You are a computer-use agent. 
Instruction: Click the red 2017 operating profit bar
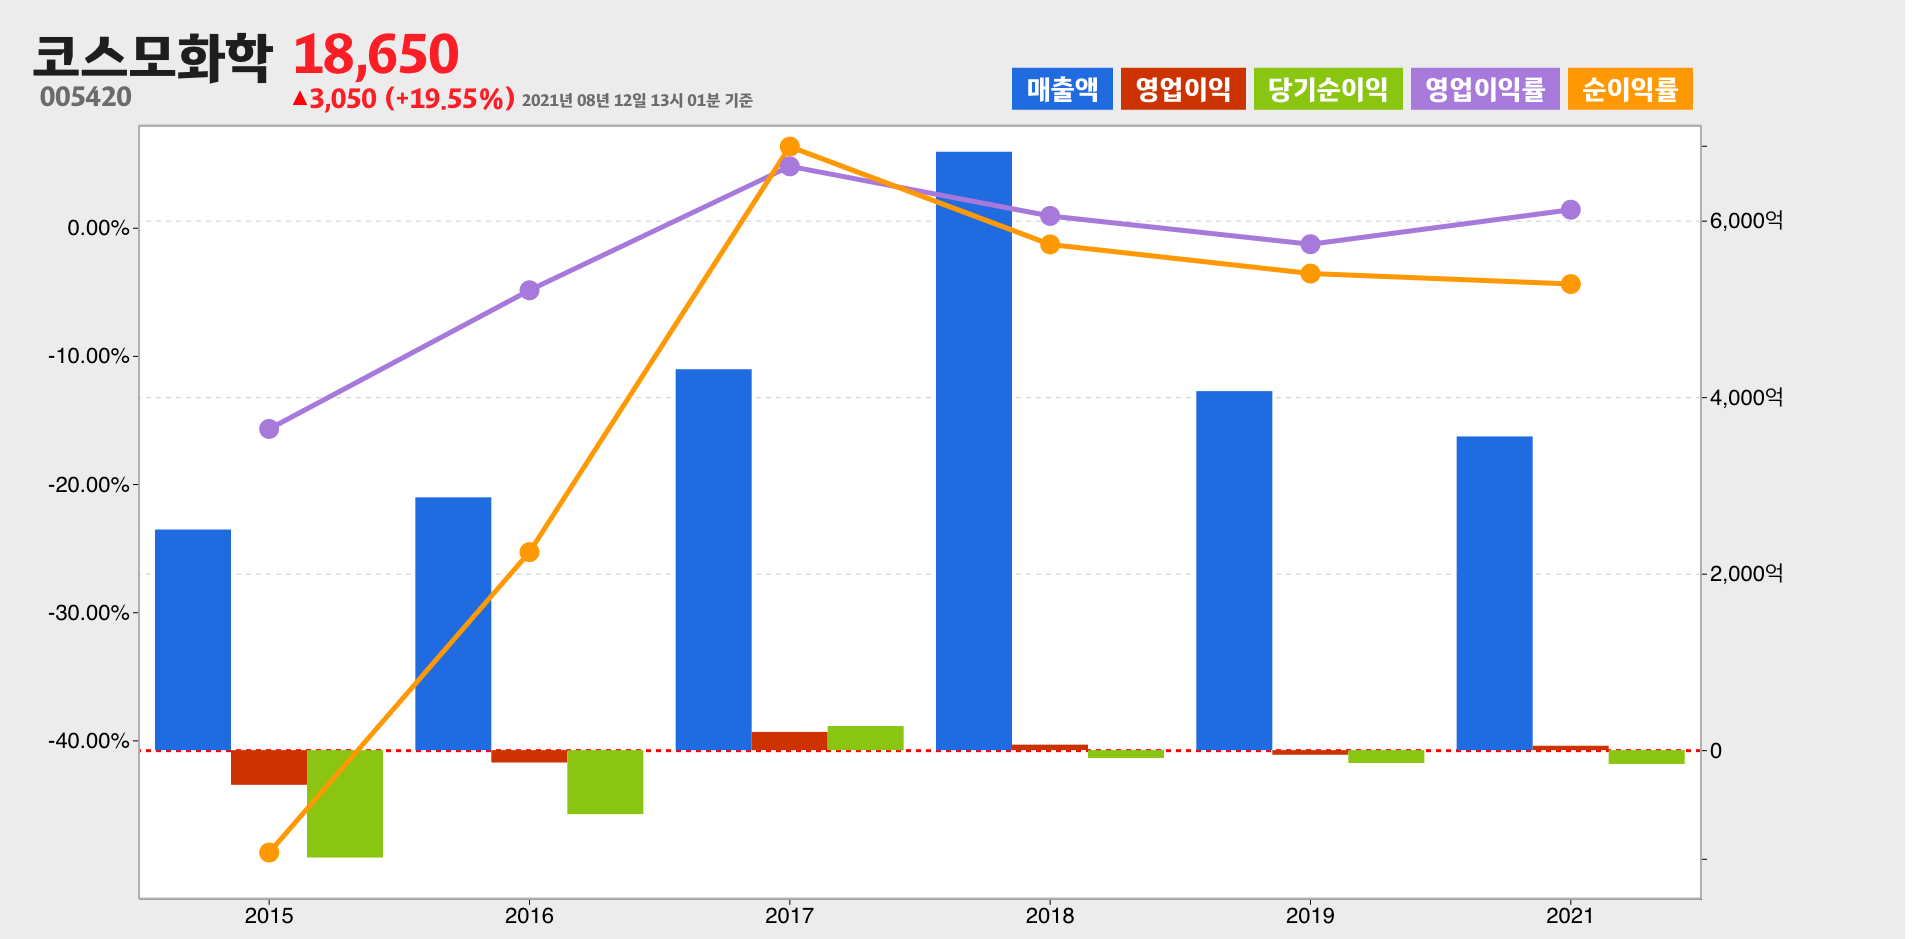789,741
